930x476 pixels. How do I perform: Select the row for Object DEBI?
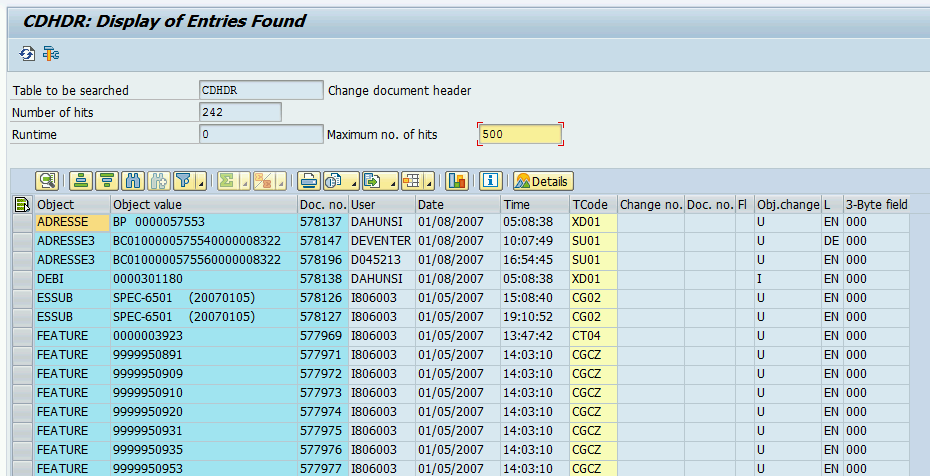coord(22,279)
